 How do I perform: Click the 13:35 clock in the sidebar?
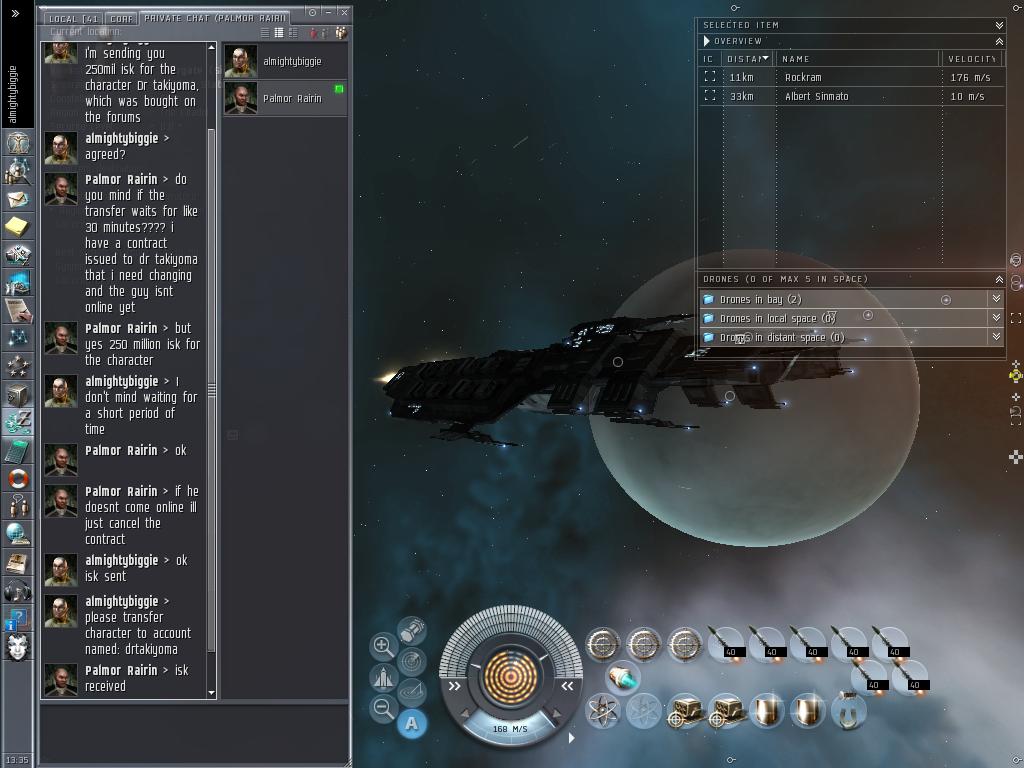17,760
